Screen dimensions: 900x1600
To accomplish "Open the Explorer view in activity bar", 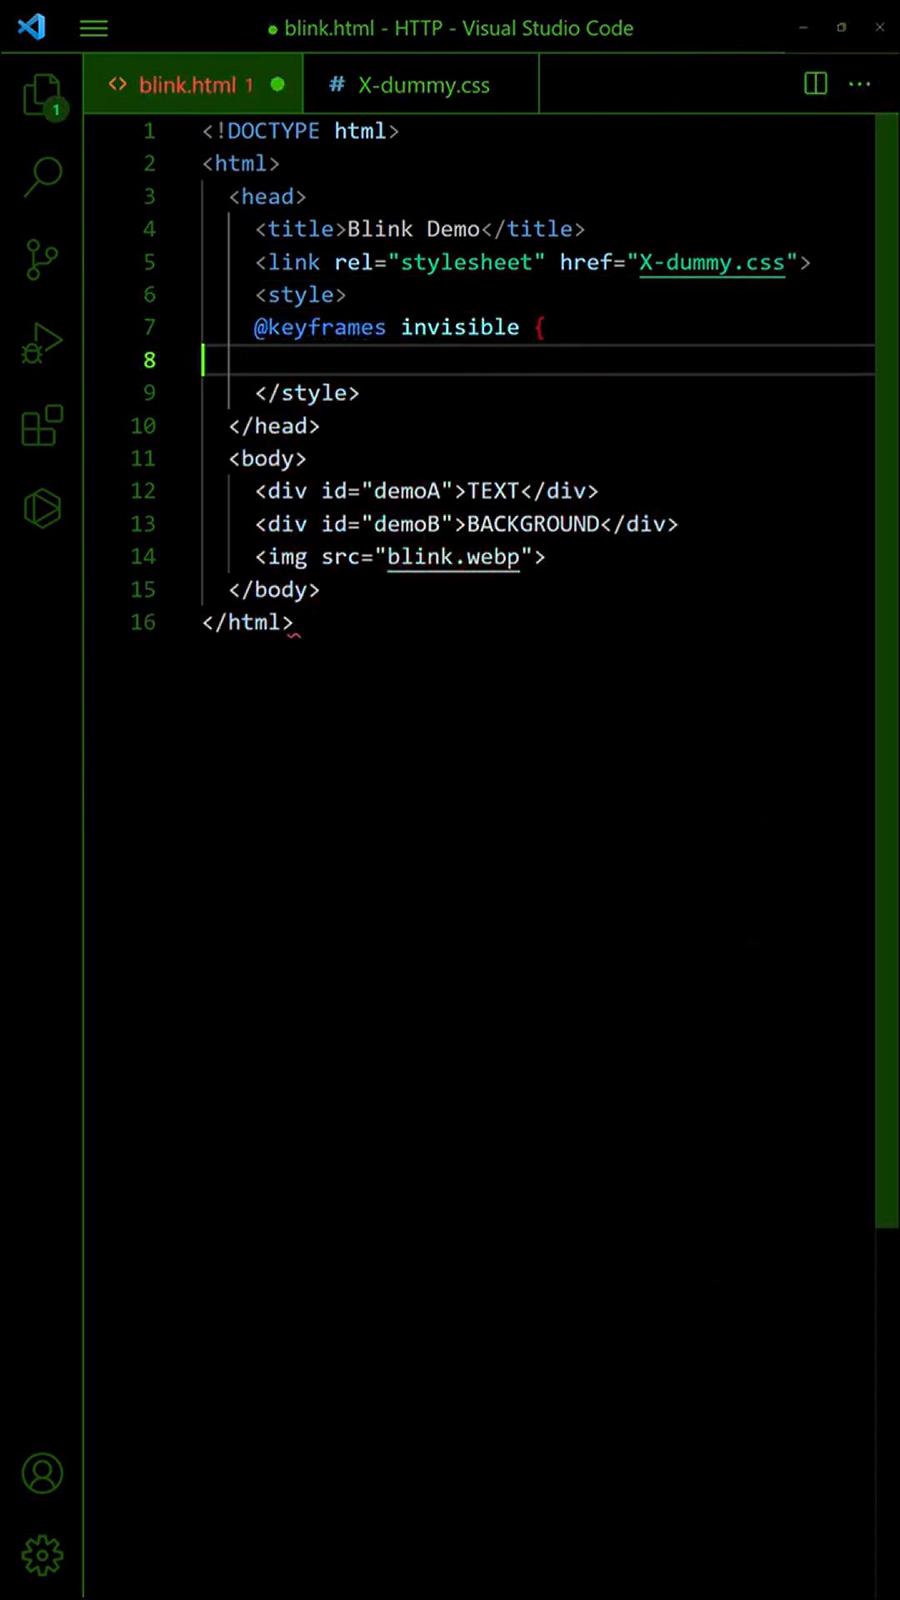I will pyautogui.click(x=42, y=95).
